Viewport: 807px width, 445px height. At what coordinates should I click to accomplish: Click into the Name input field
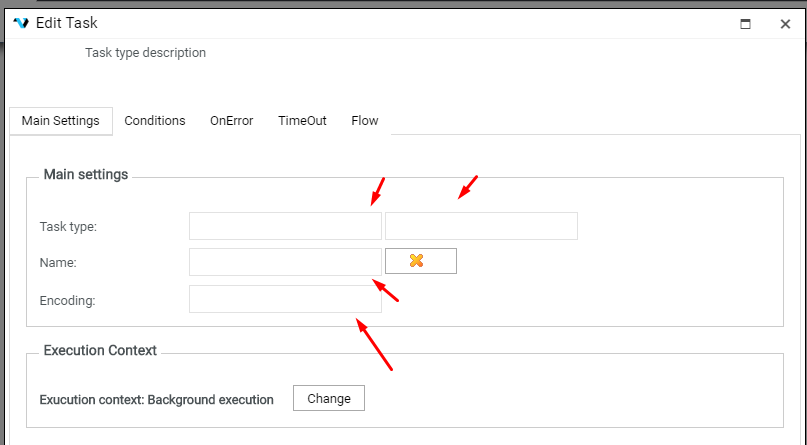(x=285, y=262)
